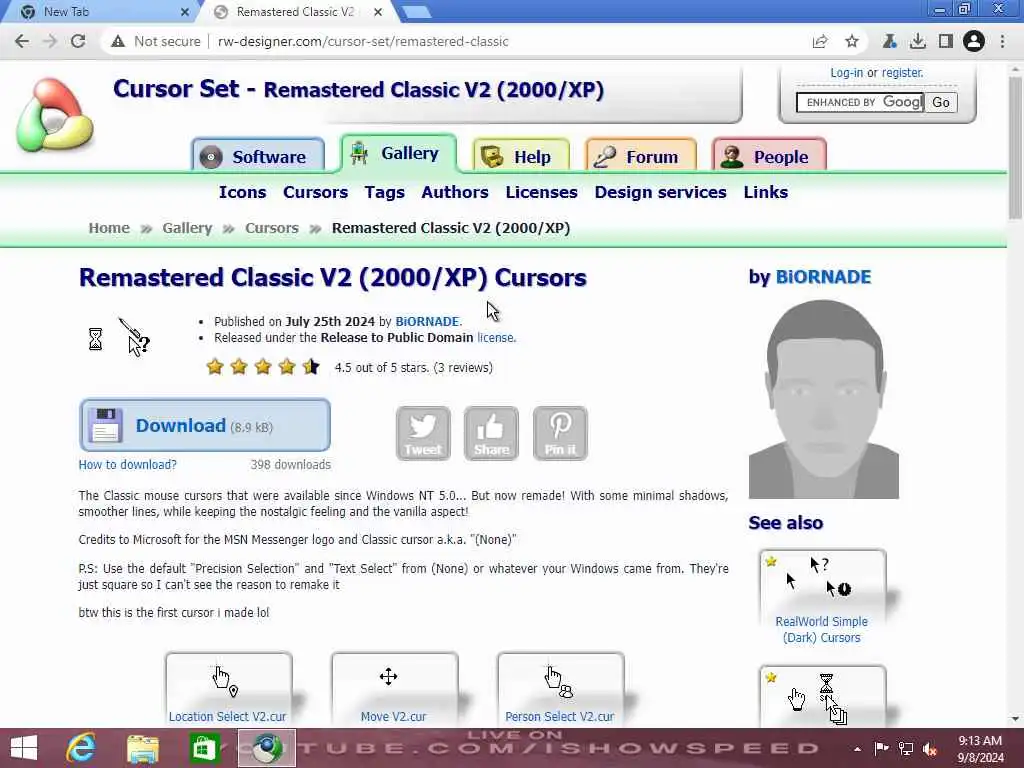The width and height of the screenshot is (1024, 768).
Task: Go to the Icons submenu
Action: pyautogui.click(x=242, y=192)
